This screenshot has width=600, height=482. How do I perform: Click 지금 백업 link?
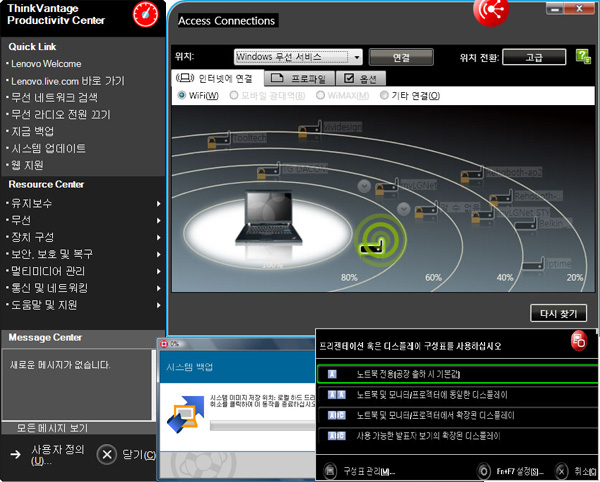click(33, 131)
